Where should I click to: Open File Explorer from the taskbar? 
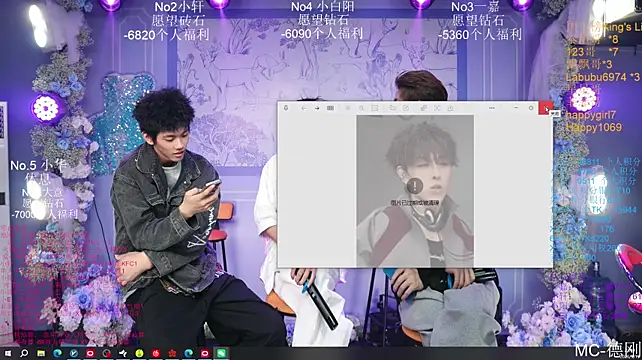coord(41,353)
